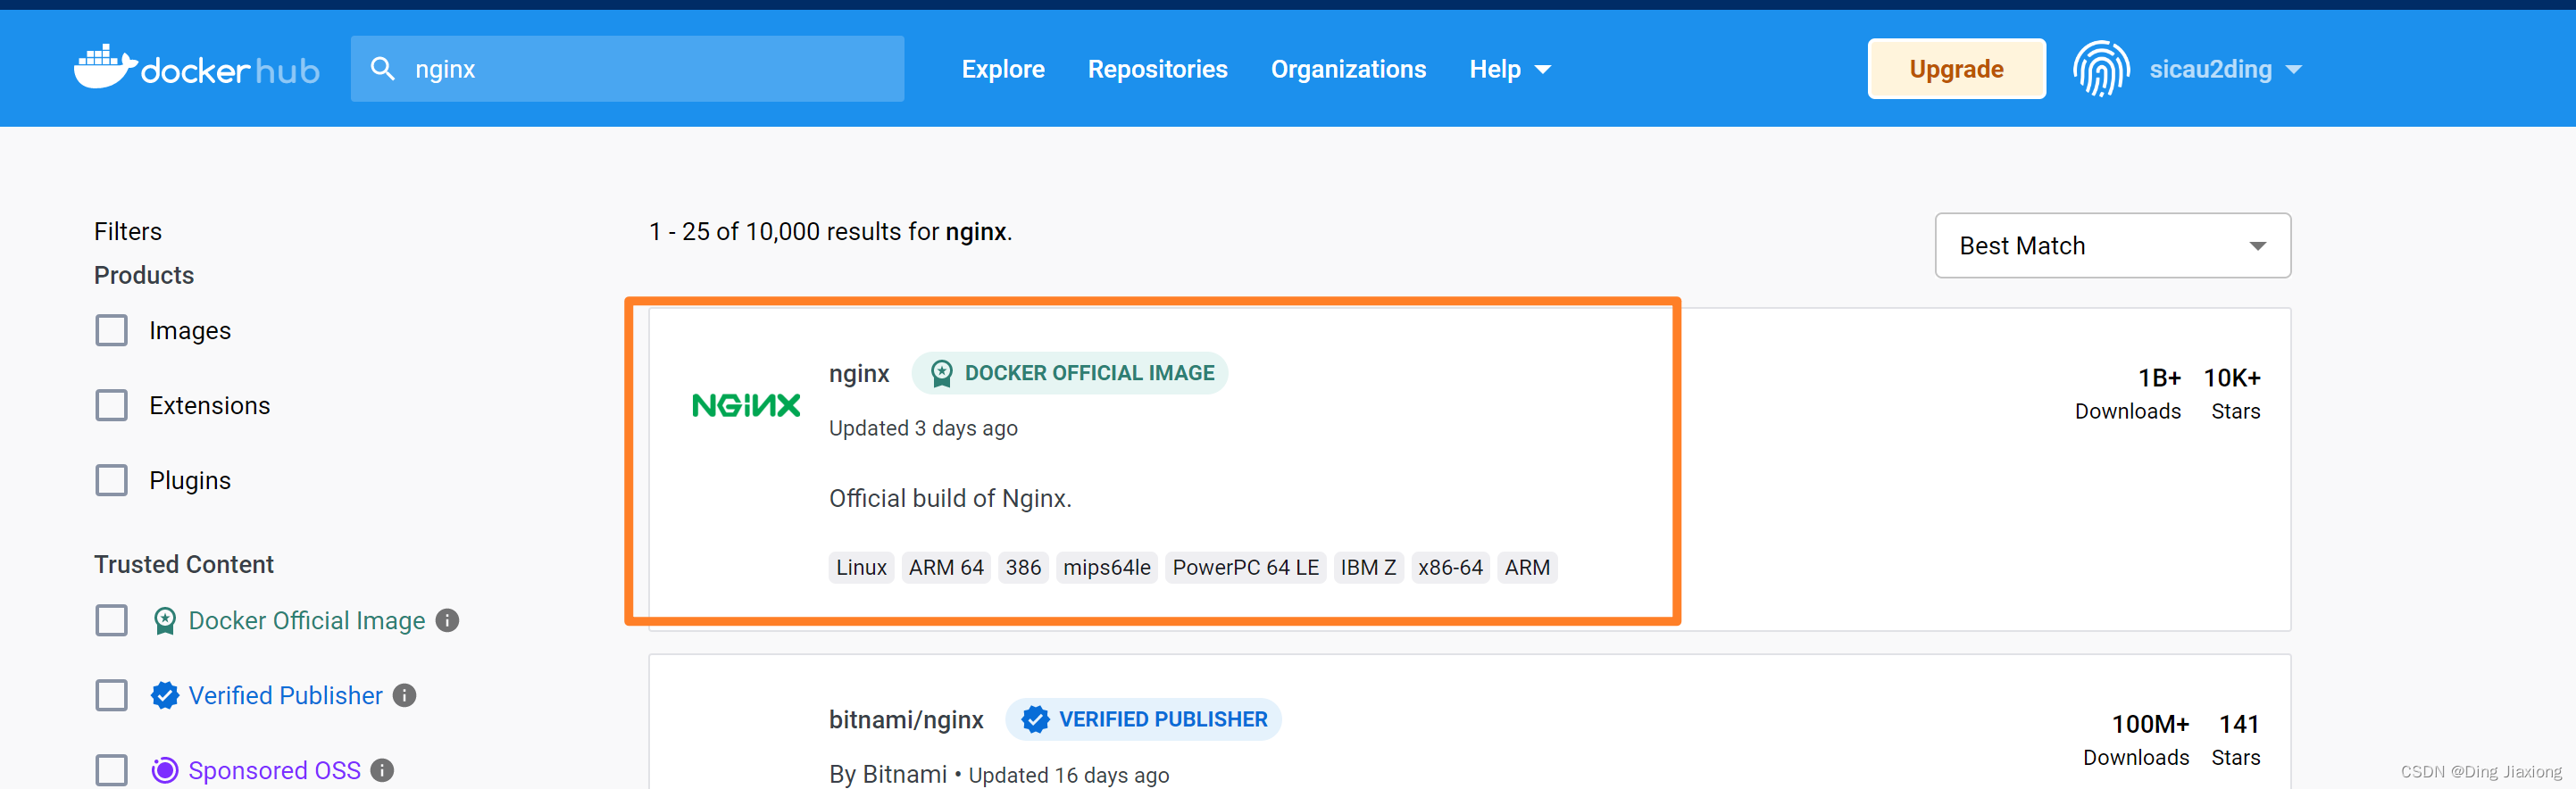The height and width of the screenshot is (789, 2576).
Task: Click the mips64le architecture tag
Action: tap(1106, 567)
